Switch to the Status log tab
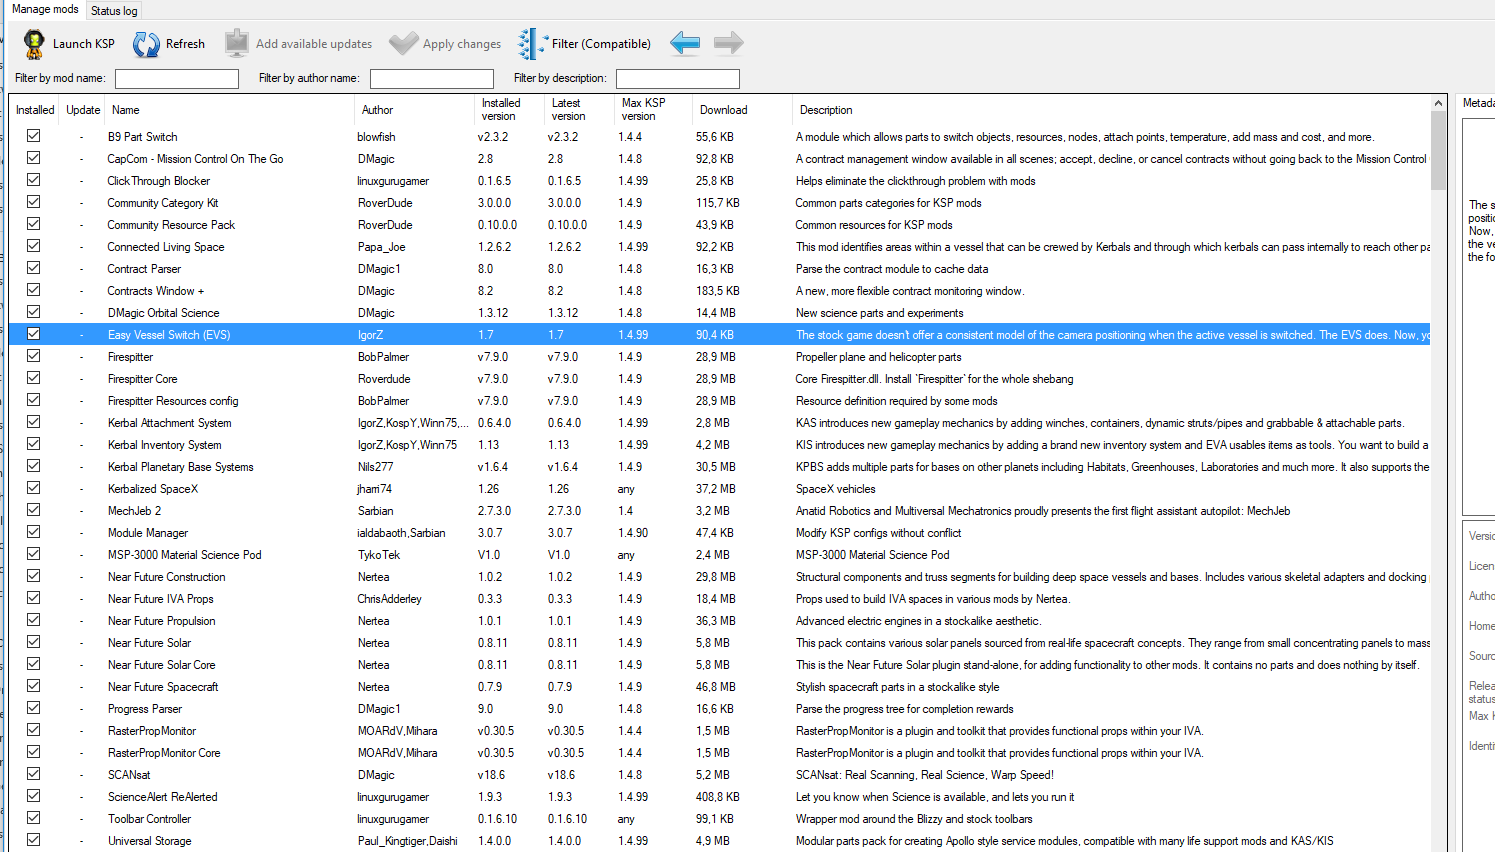The width and height of the screenshot is (1495, 852). point(114,11)
